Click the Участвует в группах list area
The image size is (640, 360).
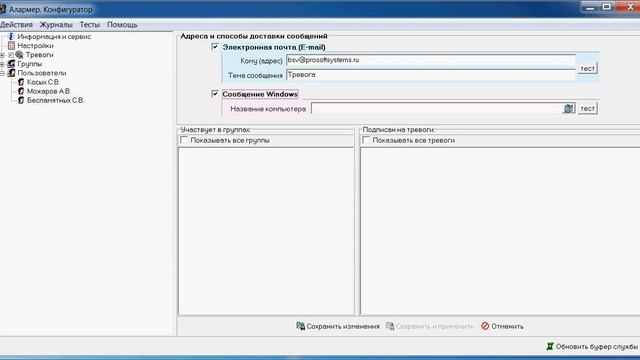266,231
